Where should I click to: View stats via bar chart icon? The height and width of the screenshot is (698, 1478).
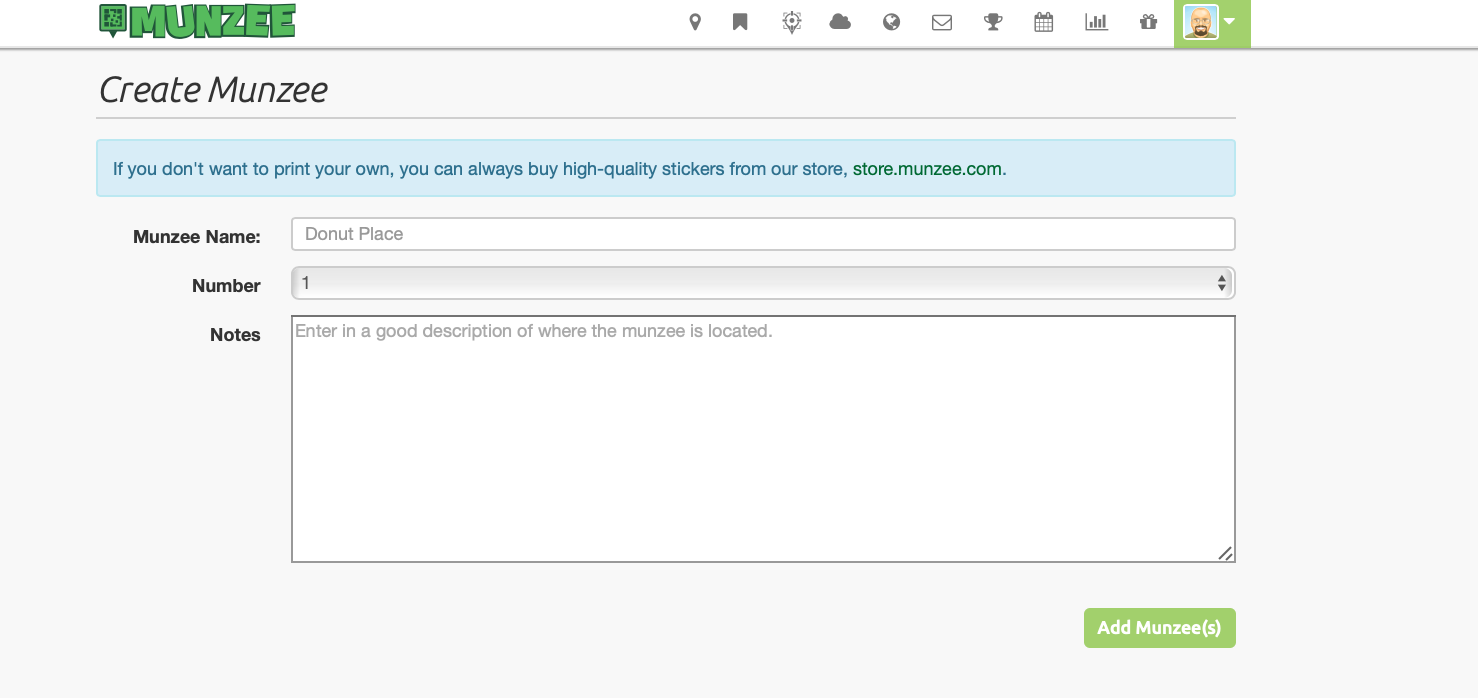click(x=1096, y=22)
